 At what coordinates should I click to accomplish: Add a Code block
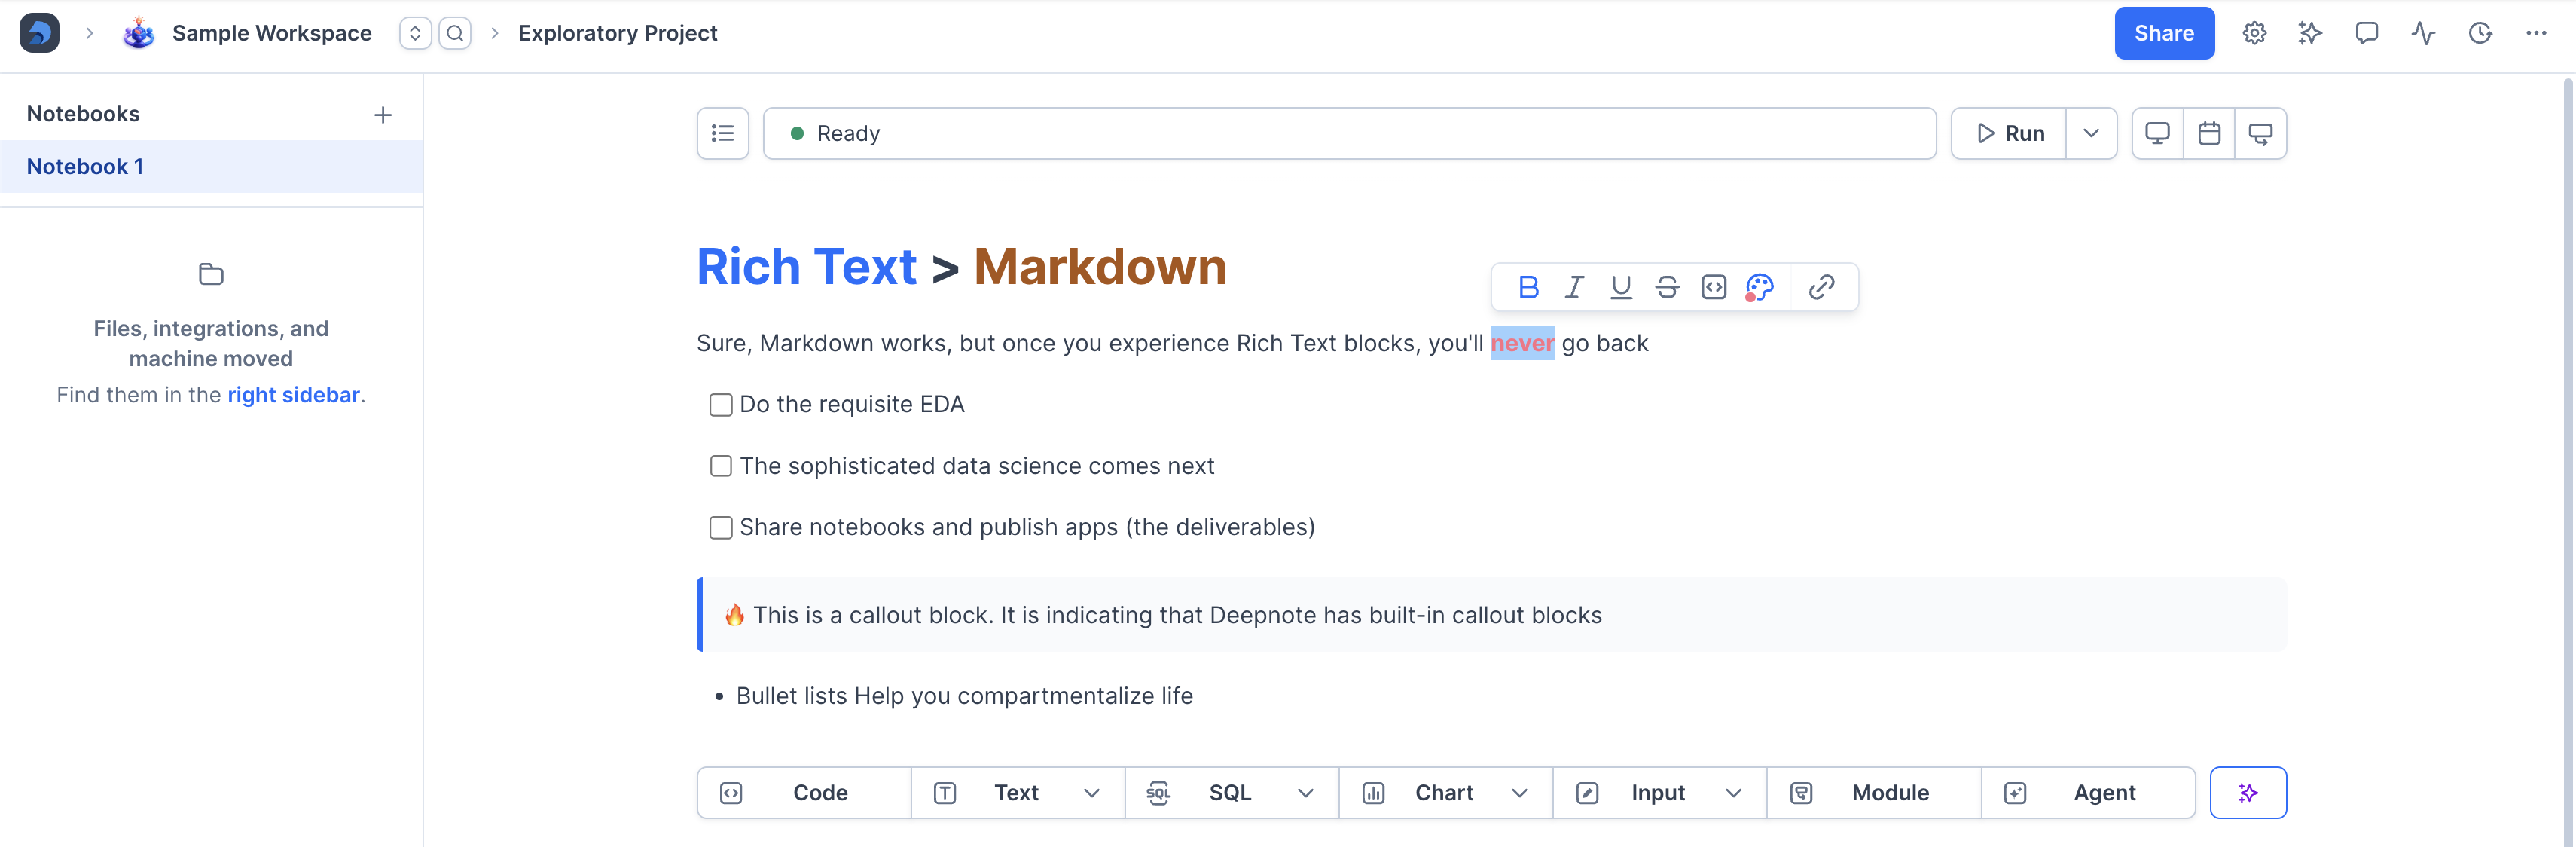(804, 793)
